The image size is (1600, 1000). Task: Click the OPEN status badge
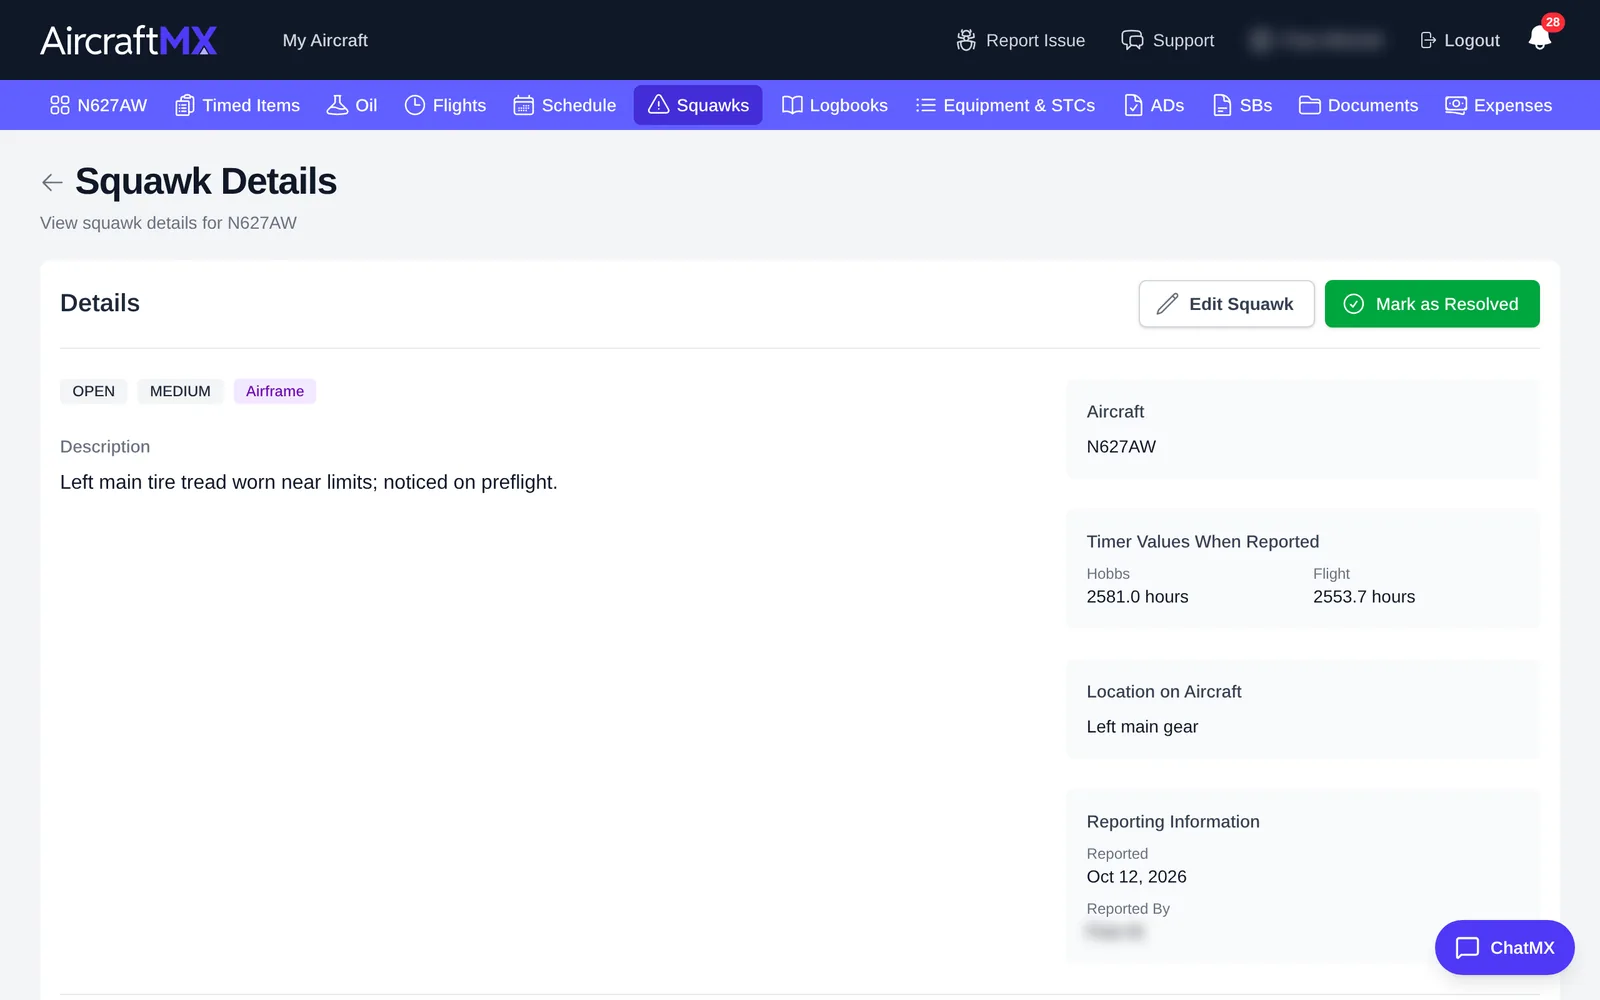pos(94,391)
